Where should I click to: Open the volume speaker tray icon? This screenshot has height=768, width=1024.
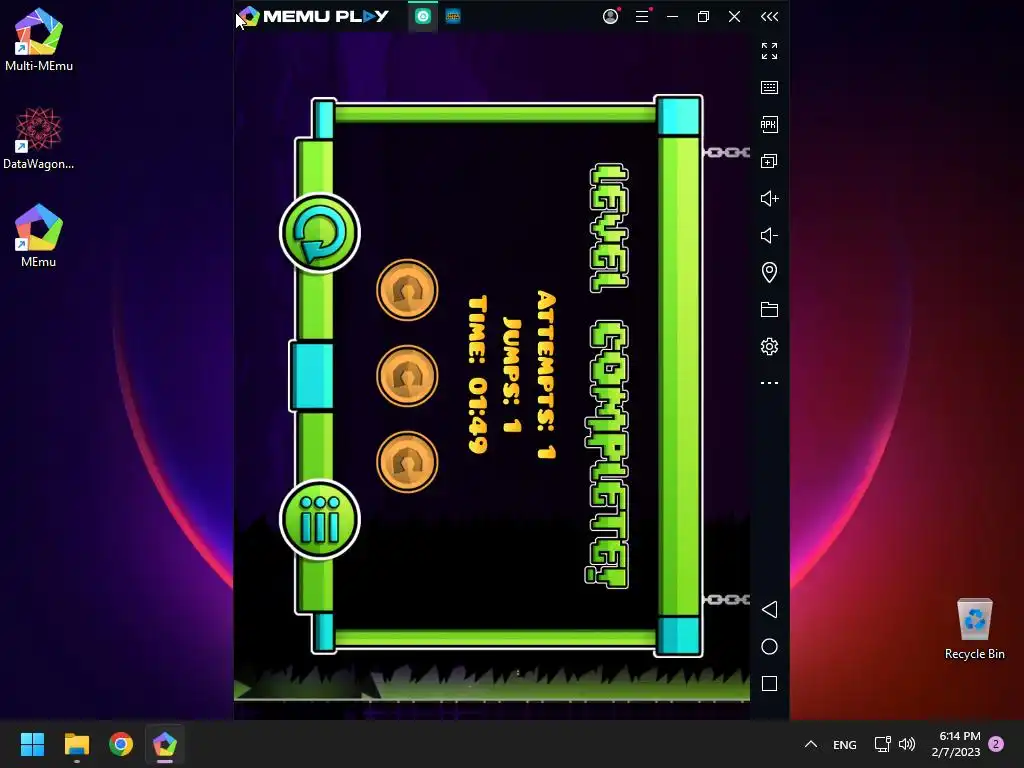907,744
